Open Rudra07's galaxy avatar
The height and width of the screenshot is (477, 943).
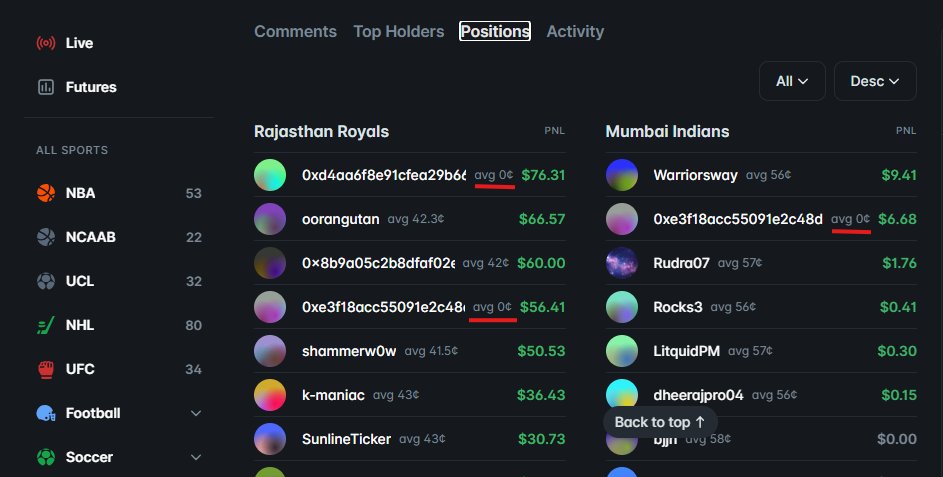622,263
